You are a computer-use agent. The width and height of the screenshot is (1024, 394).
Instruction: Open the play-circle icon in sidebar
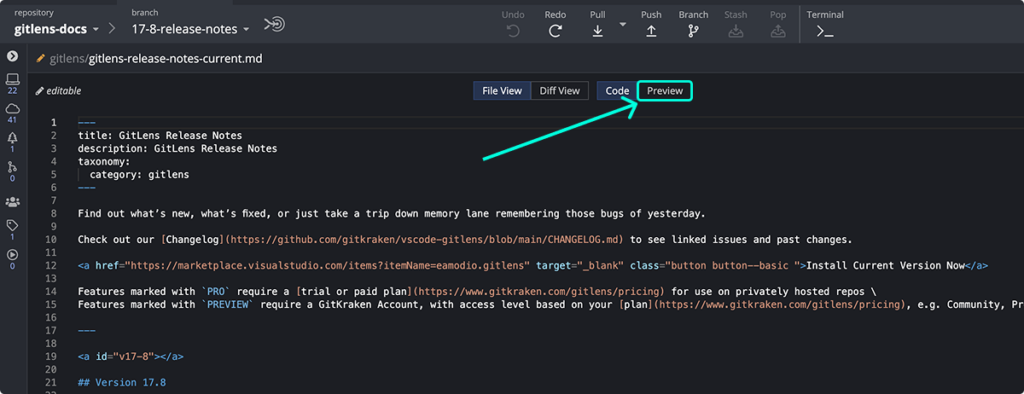click(12, 258)
